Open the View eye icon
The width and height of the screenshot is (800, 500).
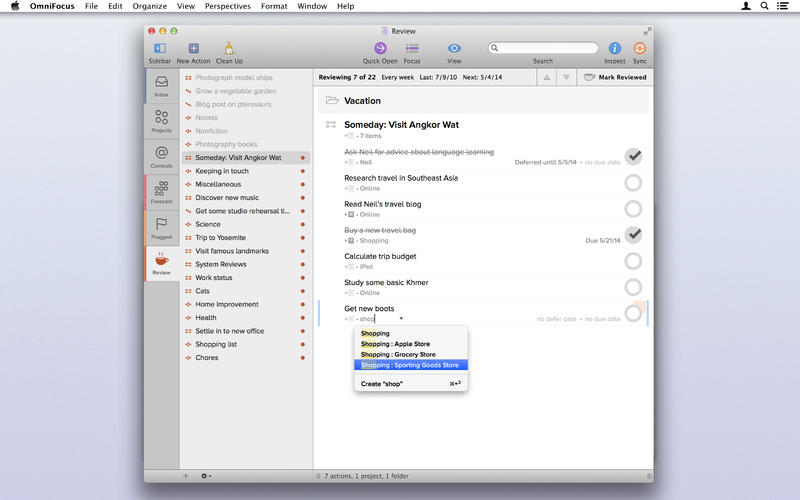coord(454,48)
